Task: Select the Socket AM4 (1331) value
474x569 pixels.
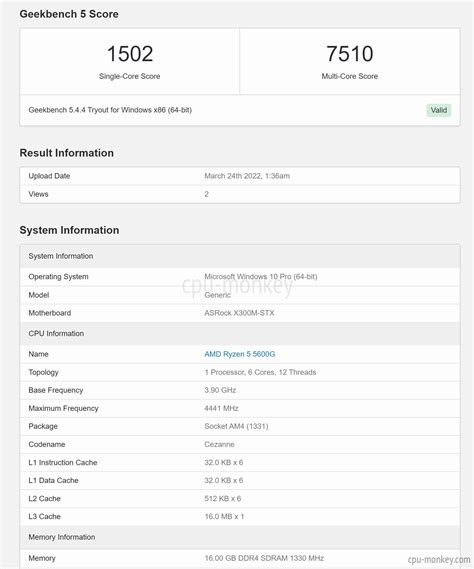Action: [236, 426]
